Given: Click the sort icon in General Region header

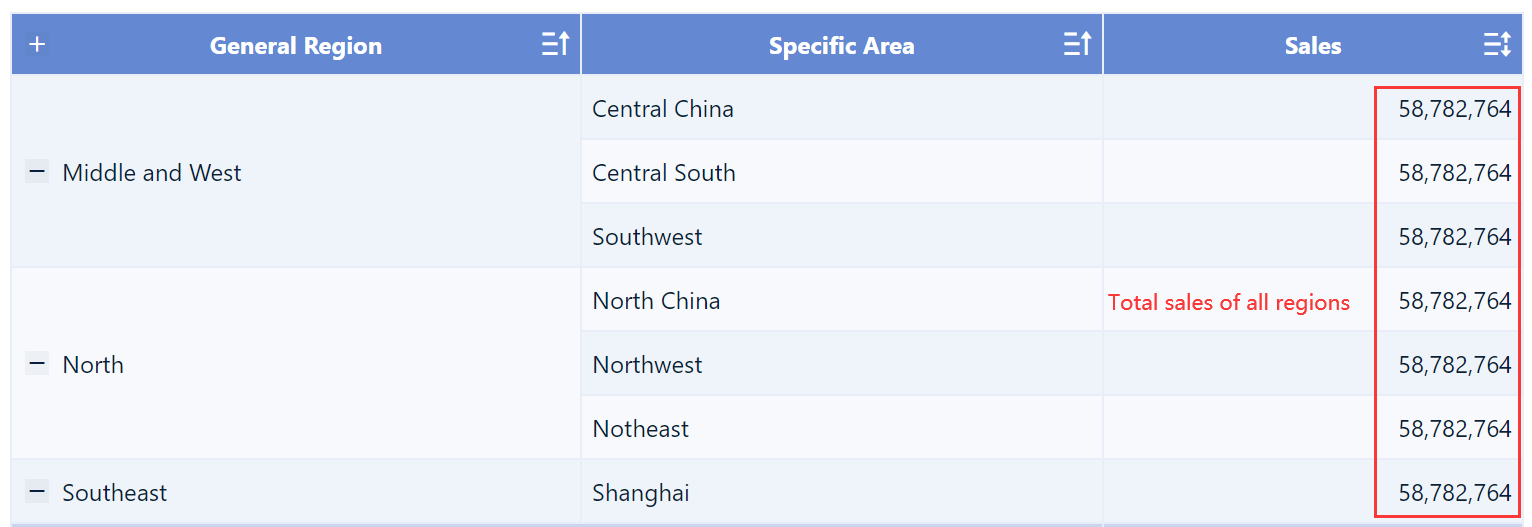Looking at the screenshot, I should point(555,45).
